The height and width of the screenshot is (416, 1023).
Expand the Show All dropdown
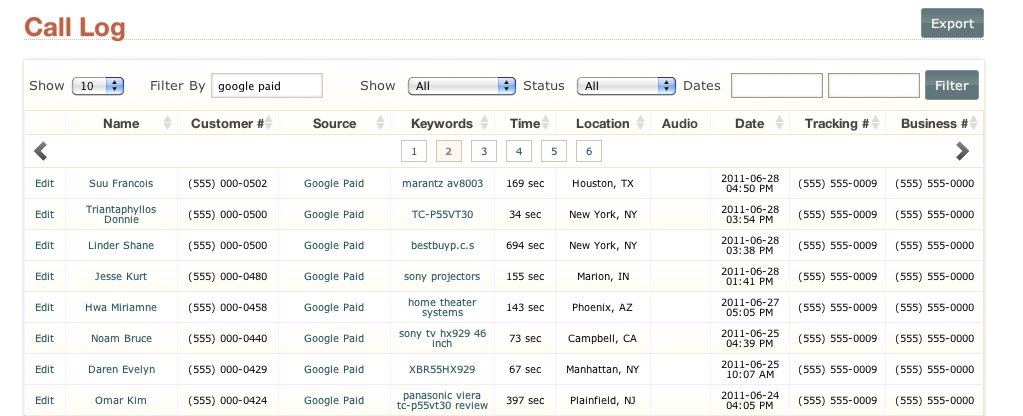461,86
